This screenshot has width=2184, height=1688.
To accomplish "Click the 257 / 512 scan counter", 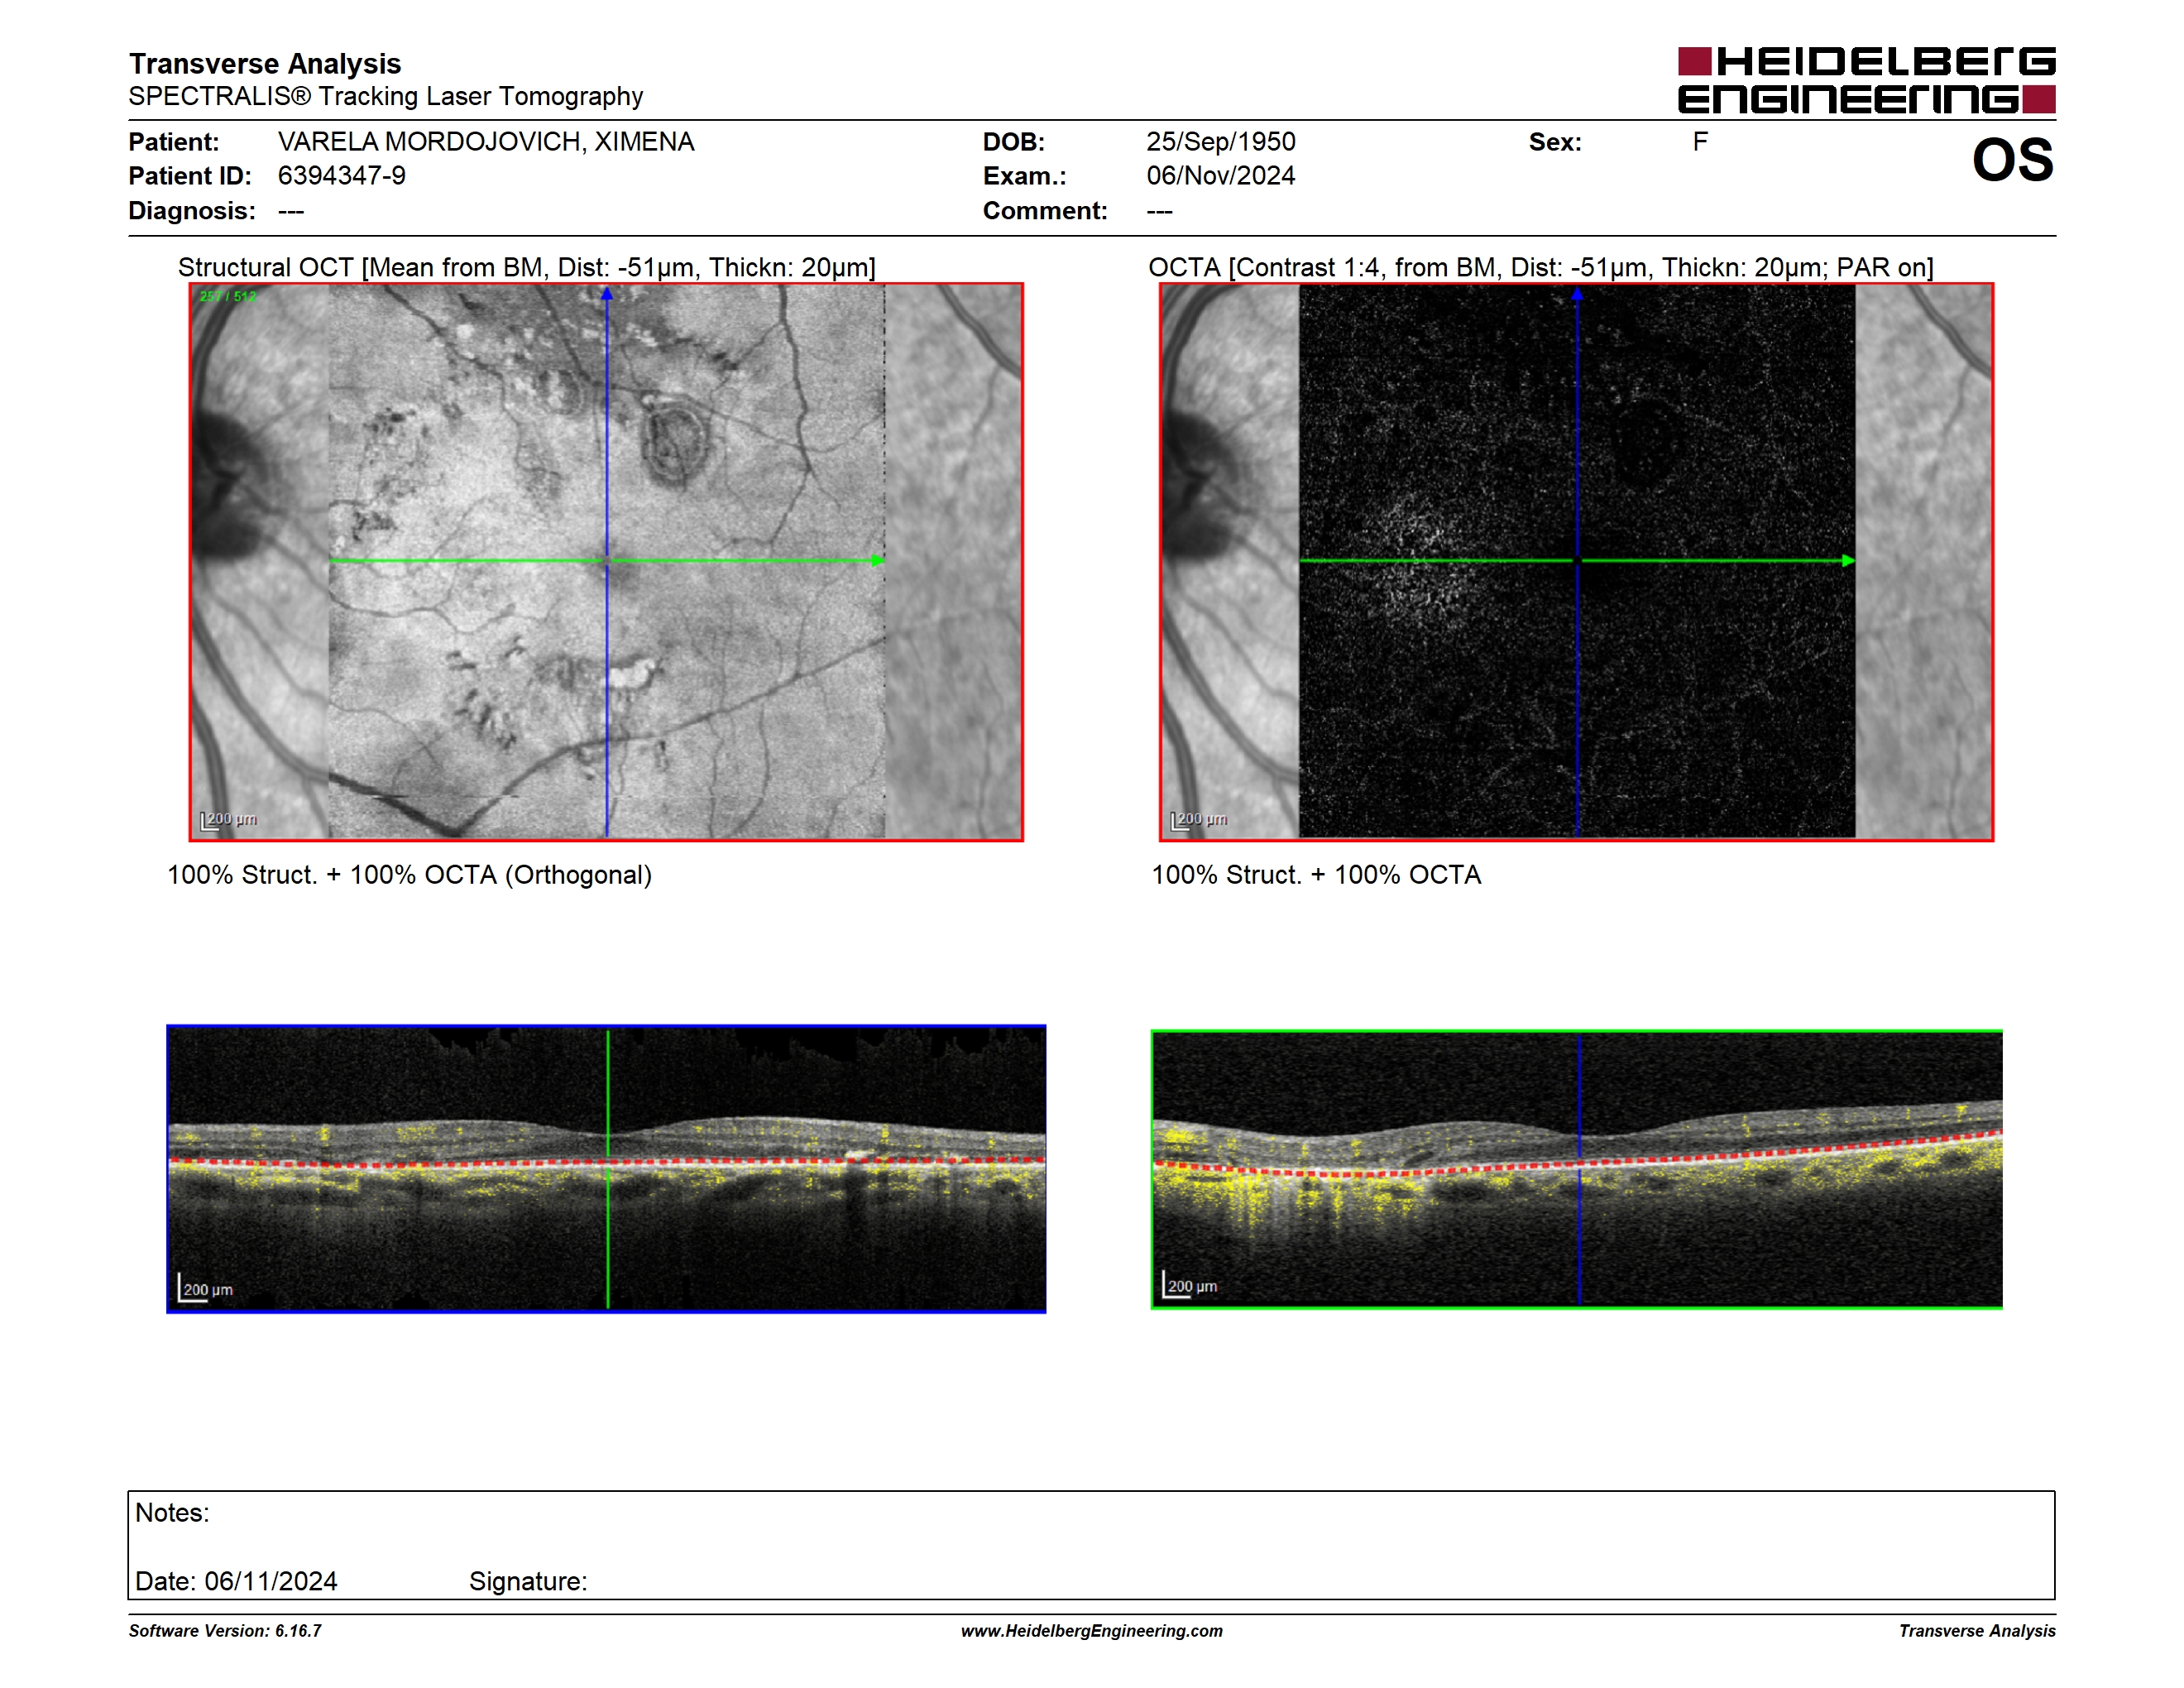I will [228, 296].
